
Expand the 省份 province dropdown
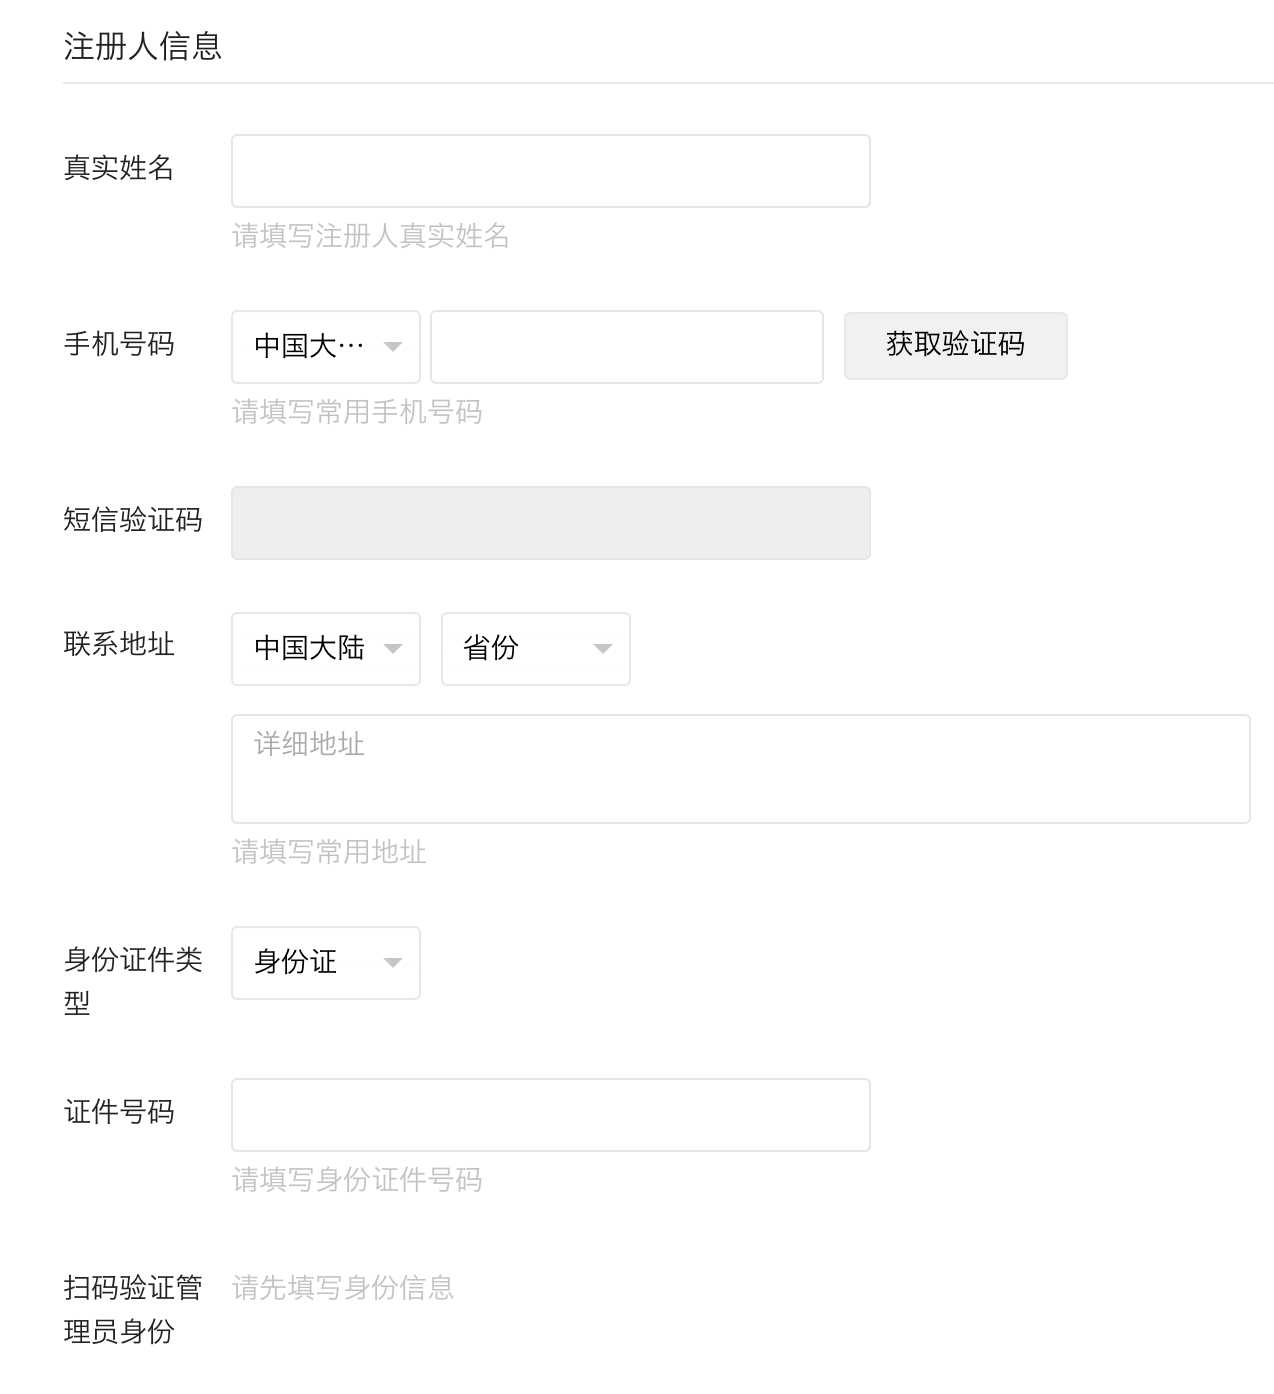click(535, 649)
